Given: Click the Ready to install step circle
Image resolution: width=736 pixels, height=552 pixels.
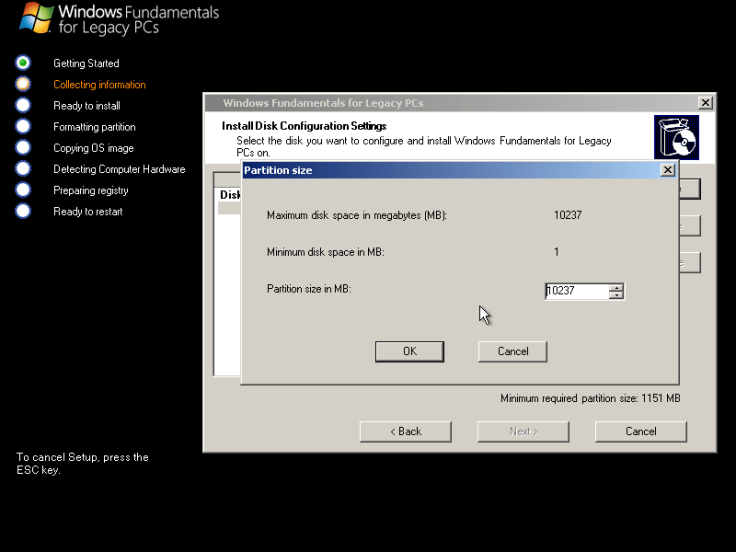Looking at the screenshot, I should tap(23, 105).
